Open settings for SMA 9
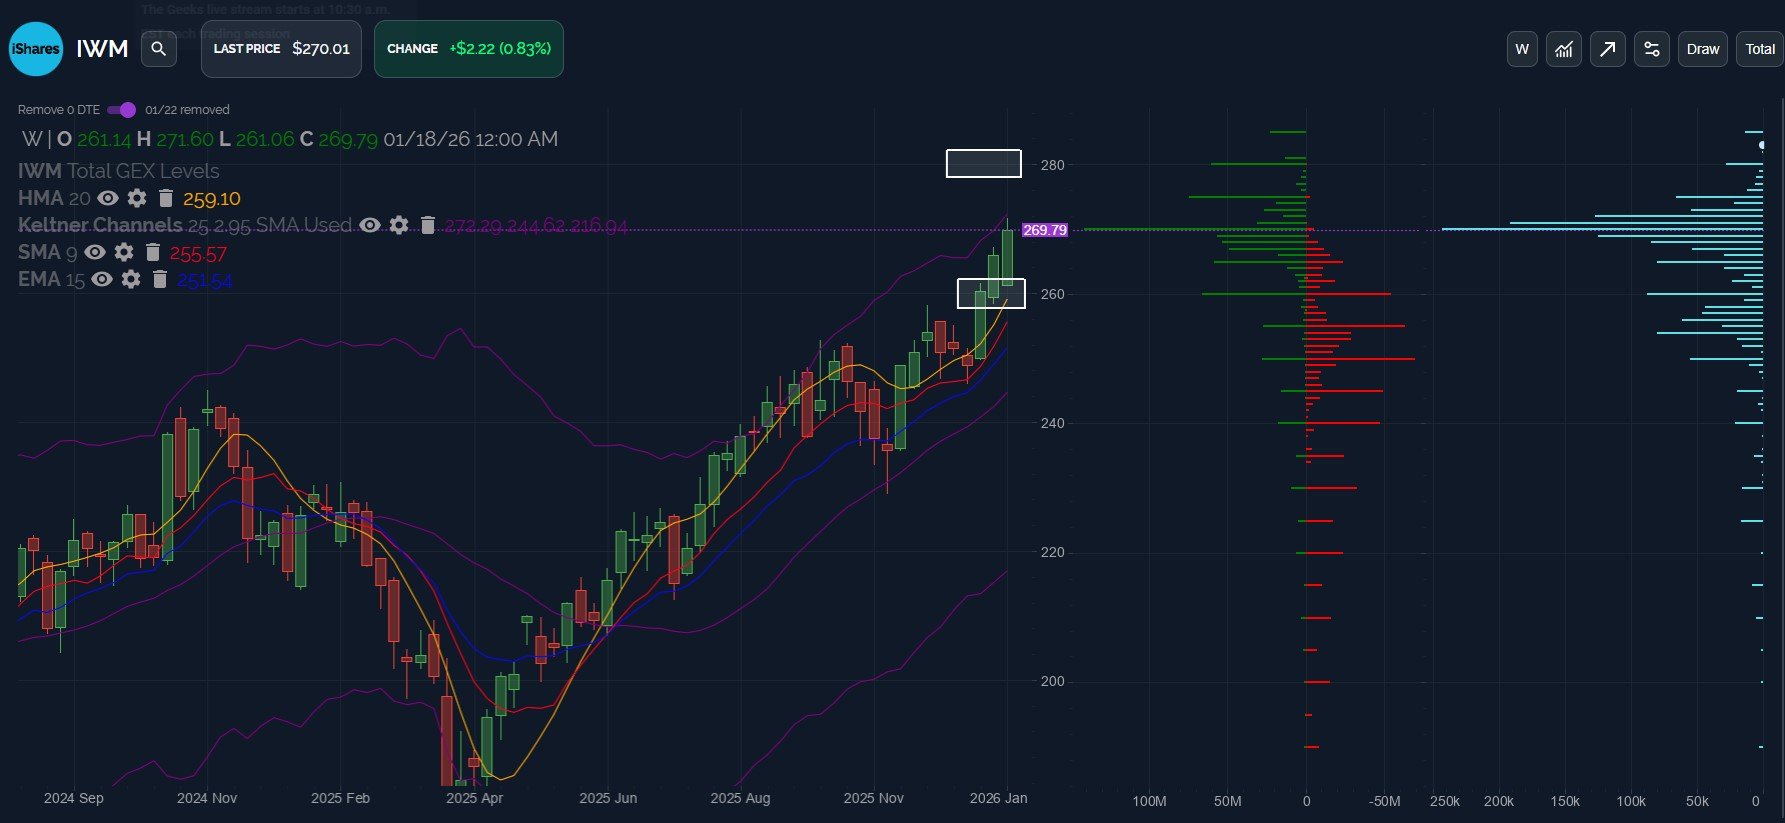This screenshot has height=823, width=1785. [x=124, y=252]
